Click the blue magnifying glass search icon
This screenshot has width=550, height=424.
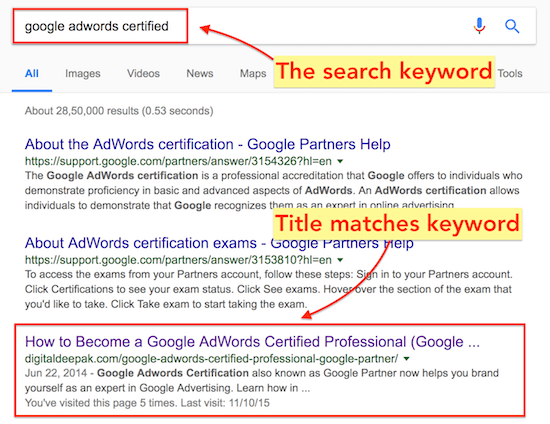512,26
